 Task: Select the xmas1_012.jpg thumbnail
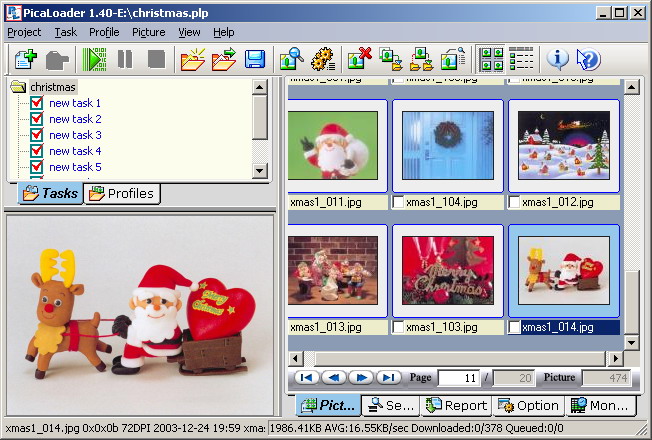(x=563, y=145)
